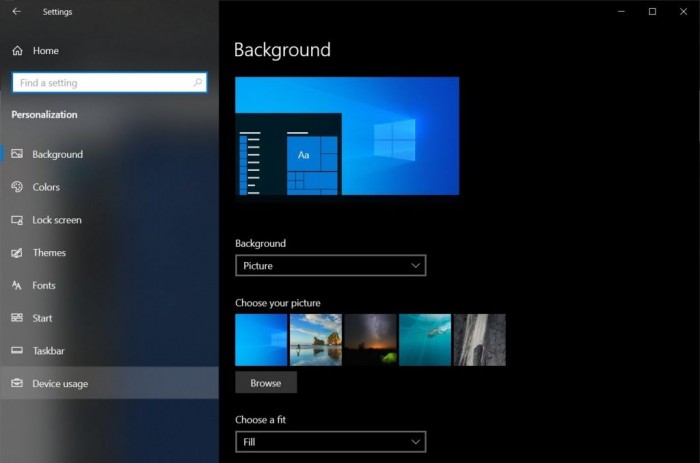Click the search magnifier icon

coord(197,83)
